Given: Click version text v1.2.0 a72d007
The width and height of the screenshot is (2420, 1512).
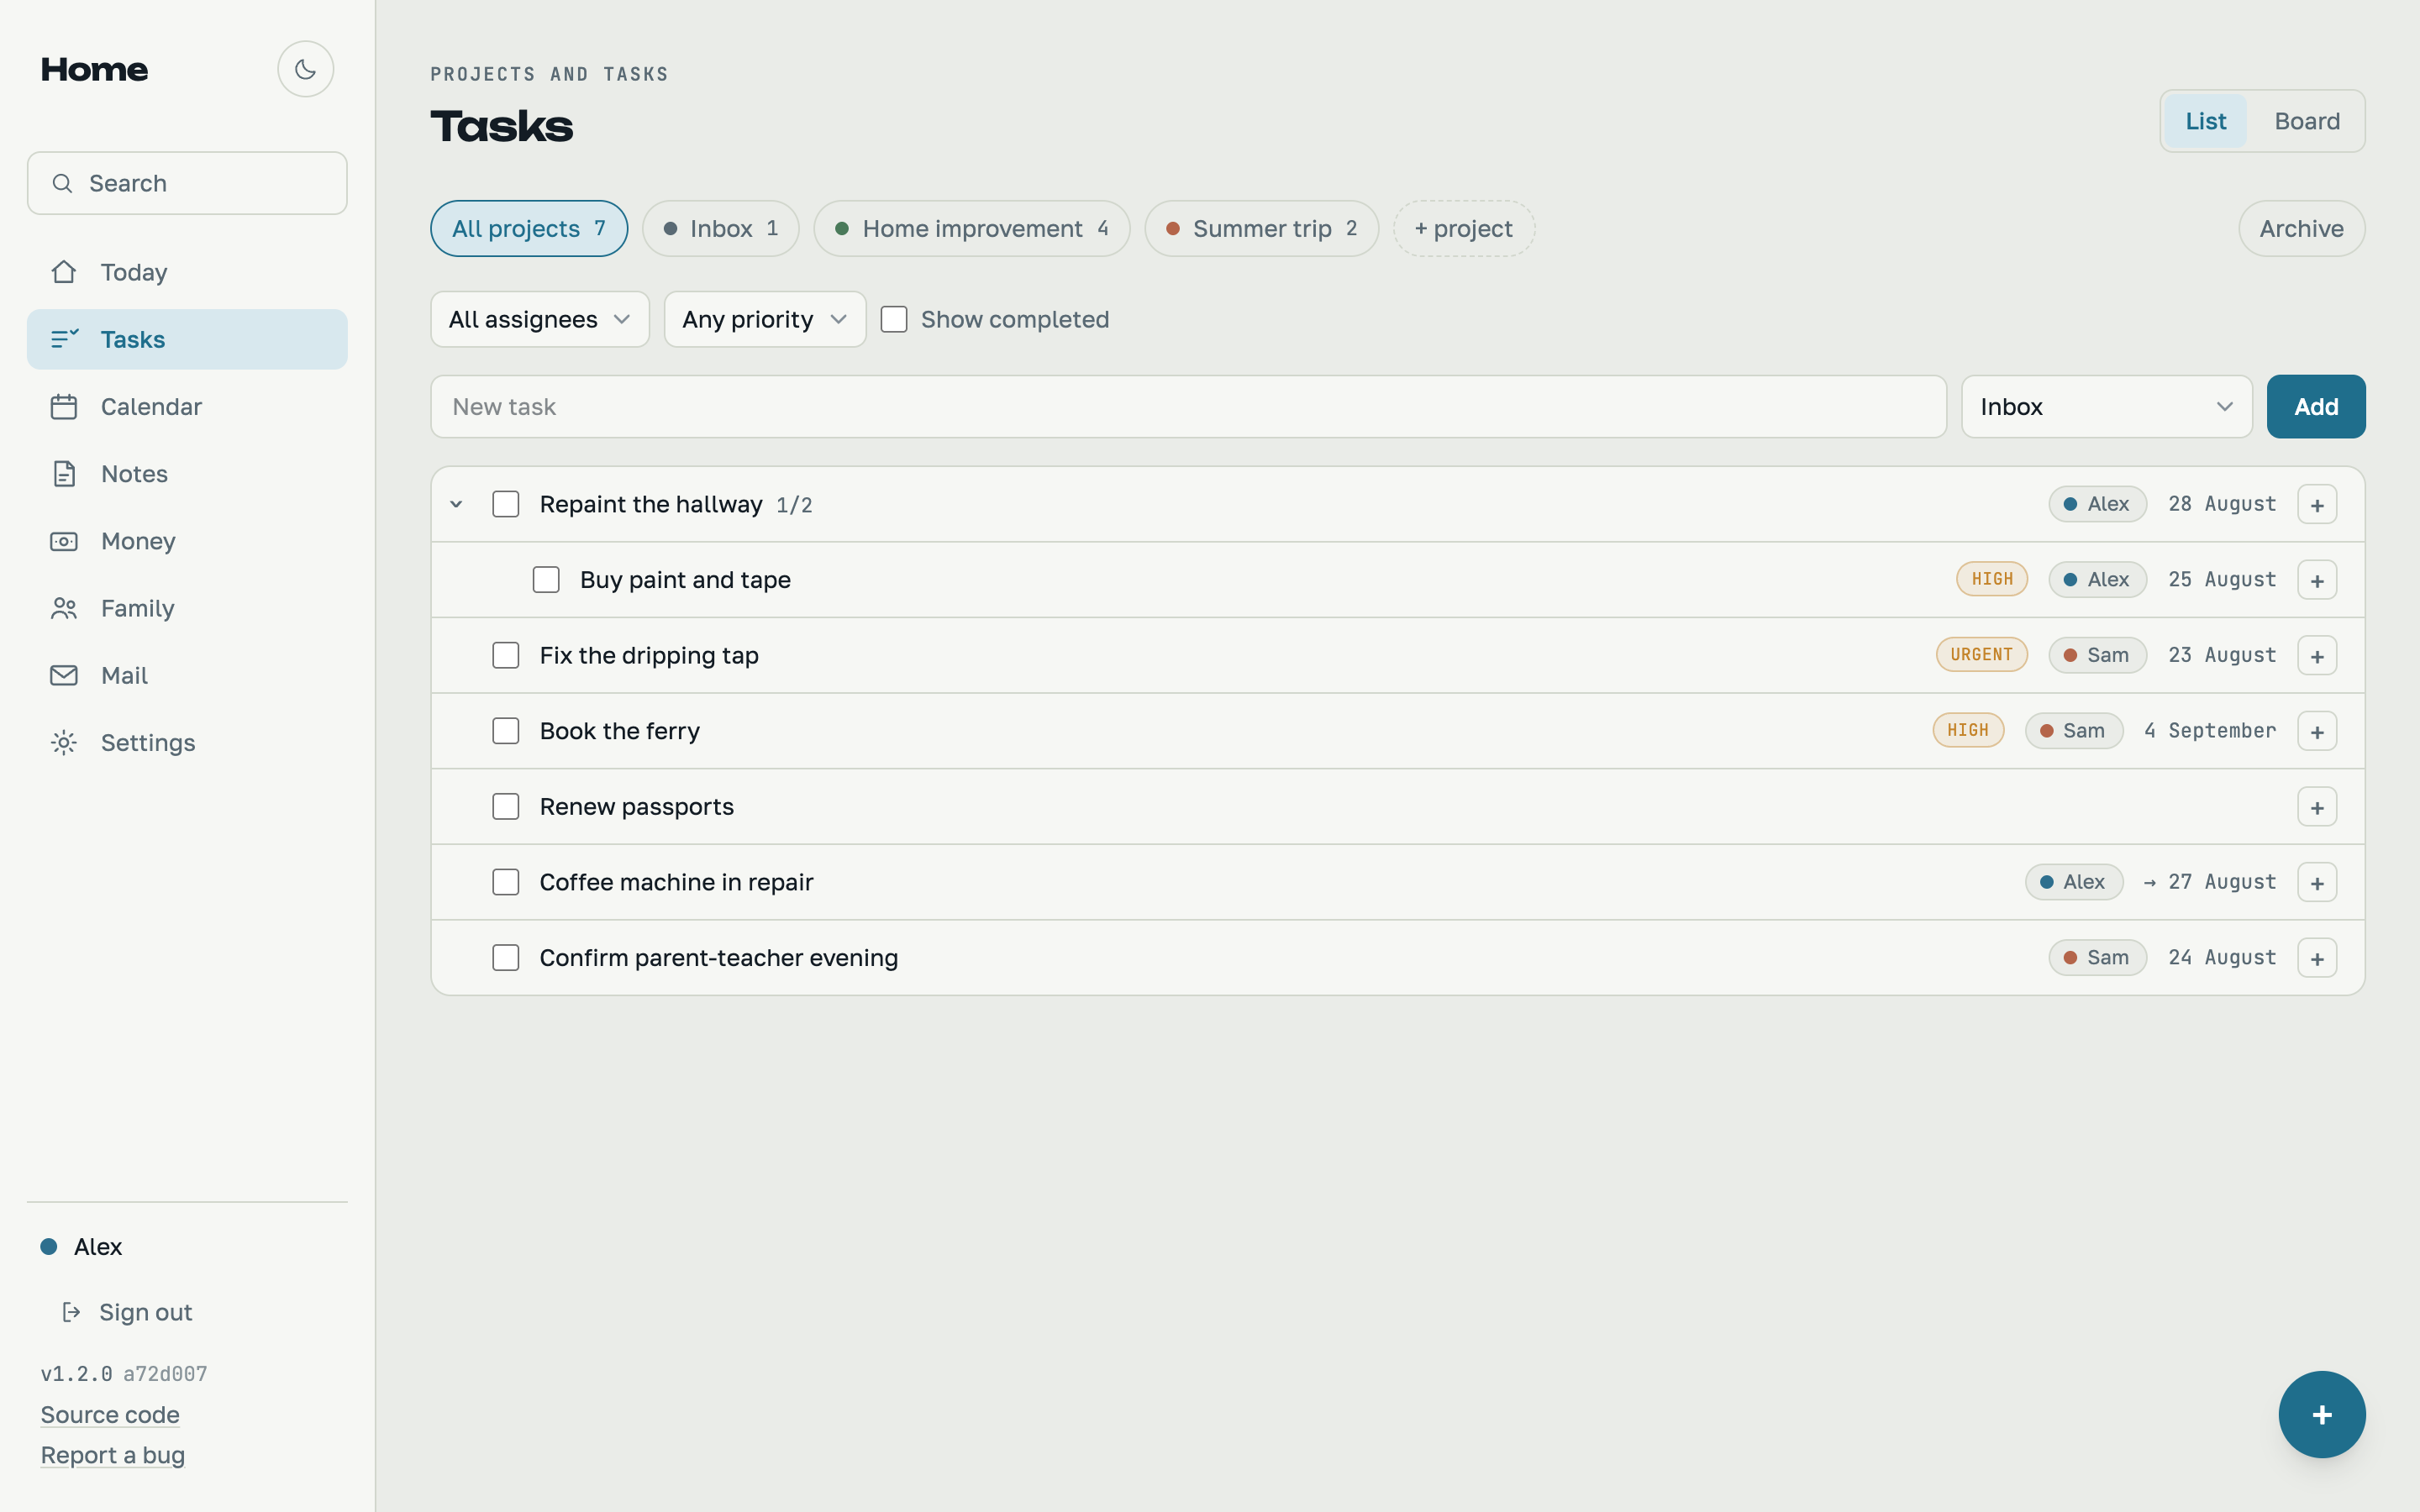Looking at the screenshot, I should pos(124,1373).
